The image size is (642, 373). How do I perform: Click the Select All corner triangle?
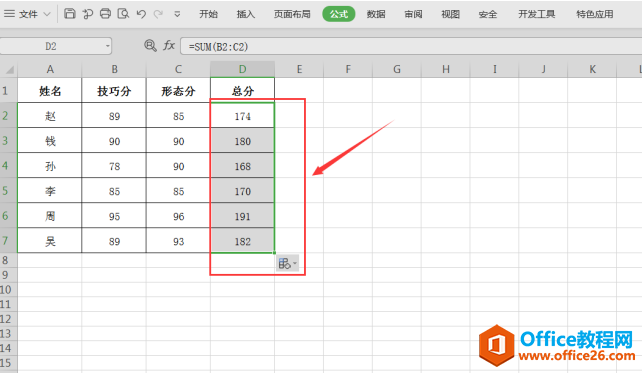pos(9,69)
